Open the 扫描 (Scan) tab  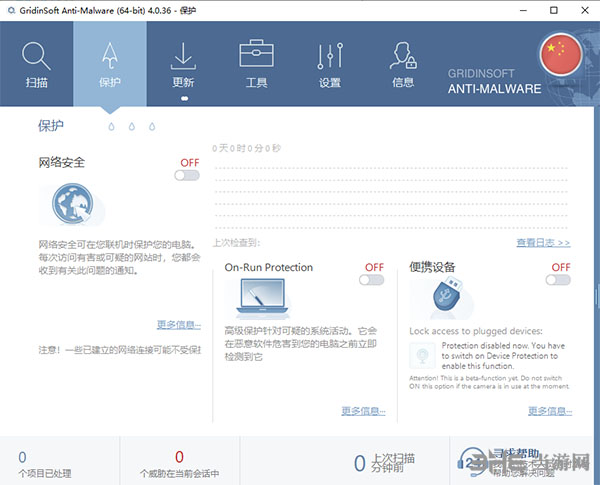[x=36, y=64]
